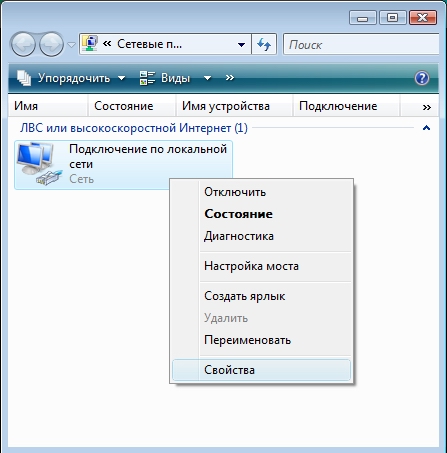The image size is (447, 453).
Task: Expand the address bar dropdown arrow
Action: [x=241, y=45]
